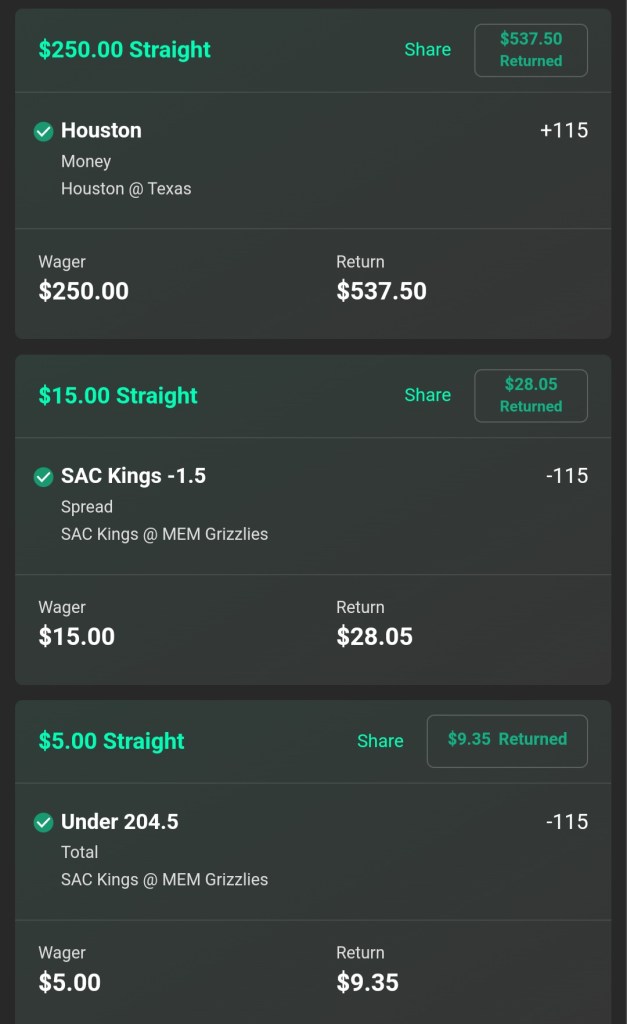
Task: Click green checkmark beside Under 204.5
Action: (x=43, y=822)
